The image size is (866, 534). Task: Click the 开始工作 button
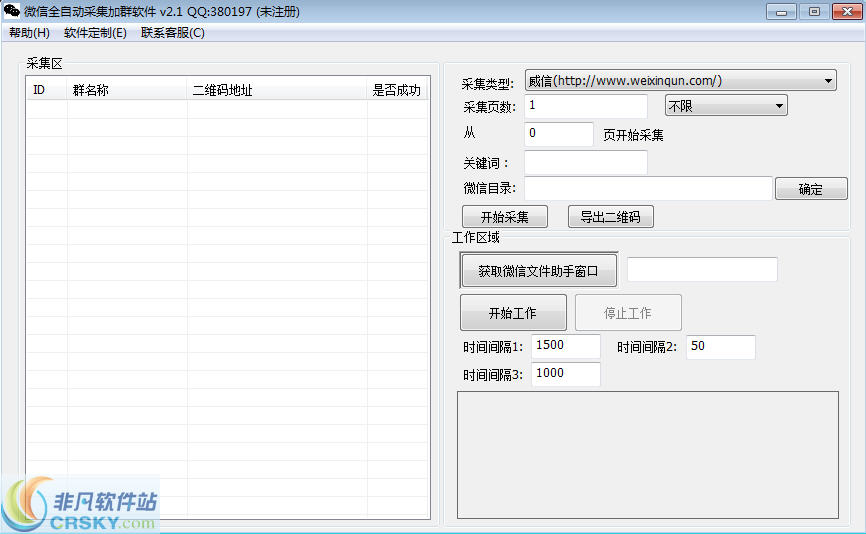click(513, 313)
